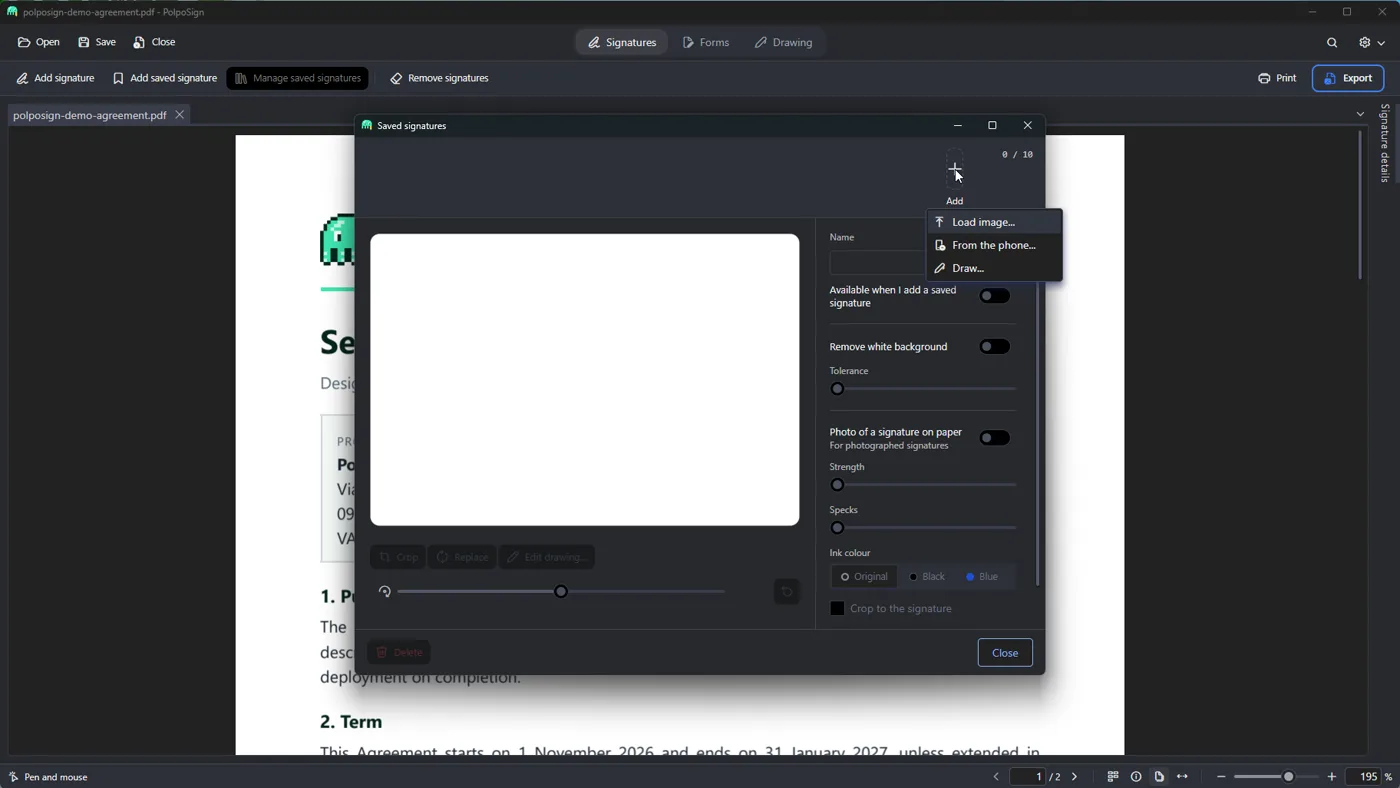Select the Black ink colour option

[927, 577]
